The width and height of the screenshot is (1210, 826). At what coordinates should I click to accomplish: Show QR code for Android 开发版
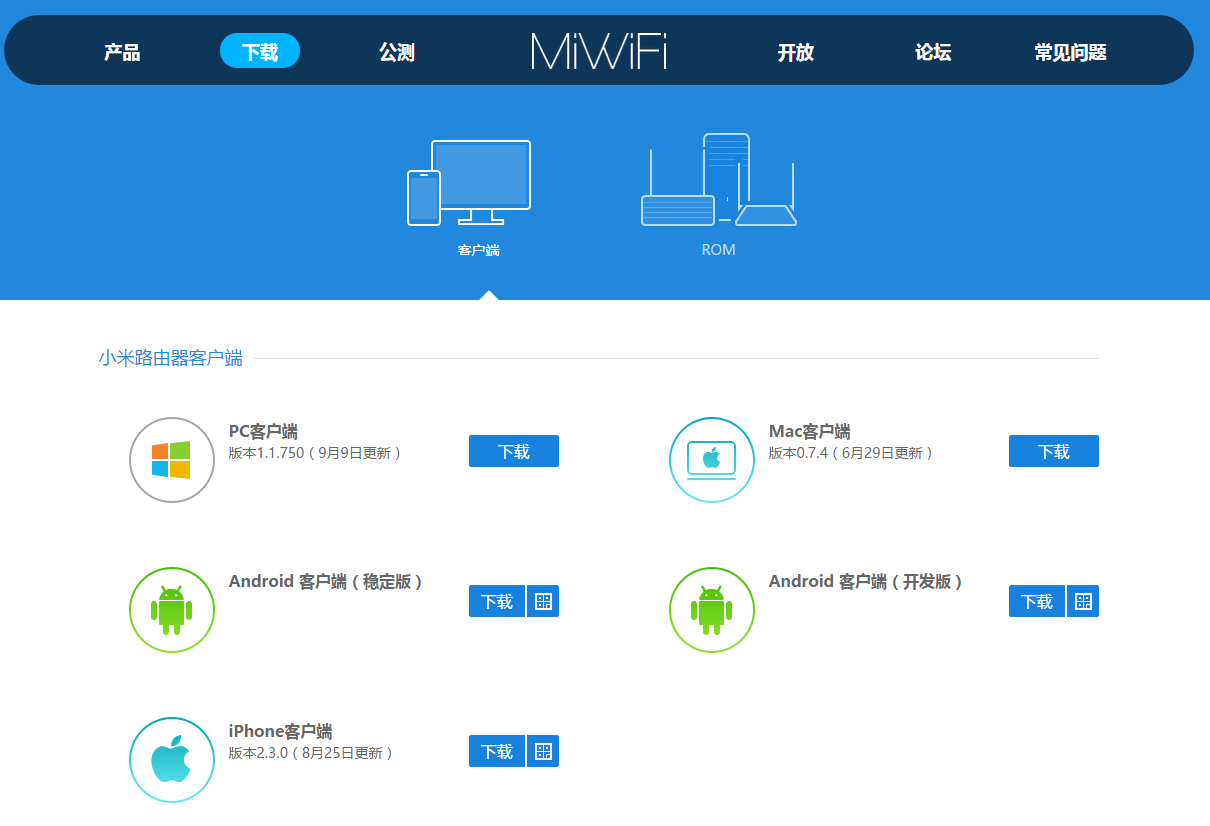[1083, 601]
